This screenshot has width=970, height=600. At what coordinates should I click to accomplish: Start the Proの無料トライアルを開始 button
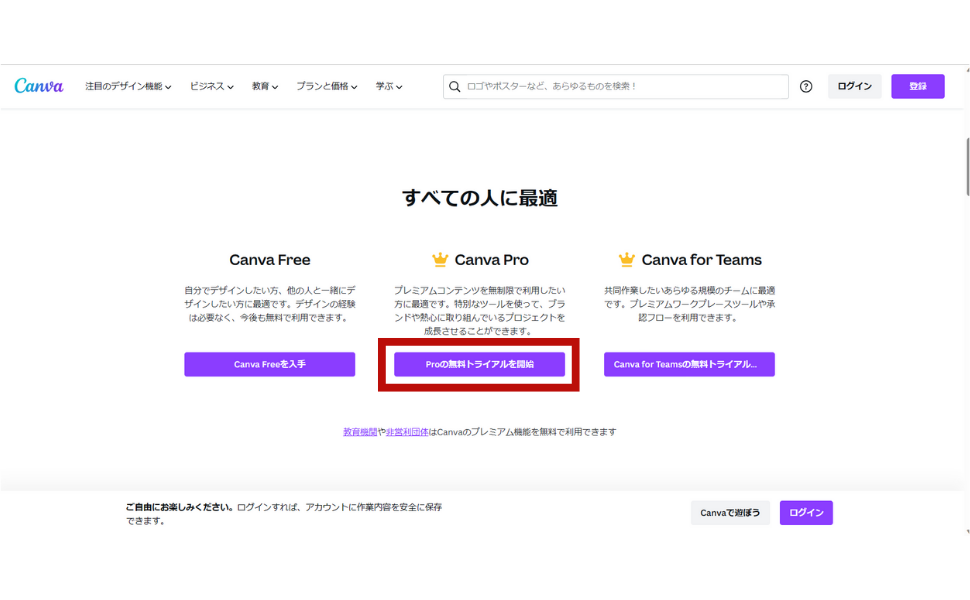[479, 364]
